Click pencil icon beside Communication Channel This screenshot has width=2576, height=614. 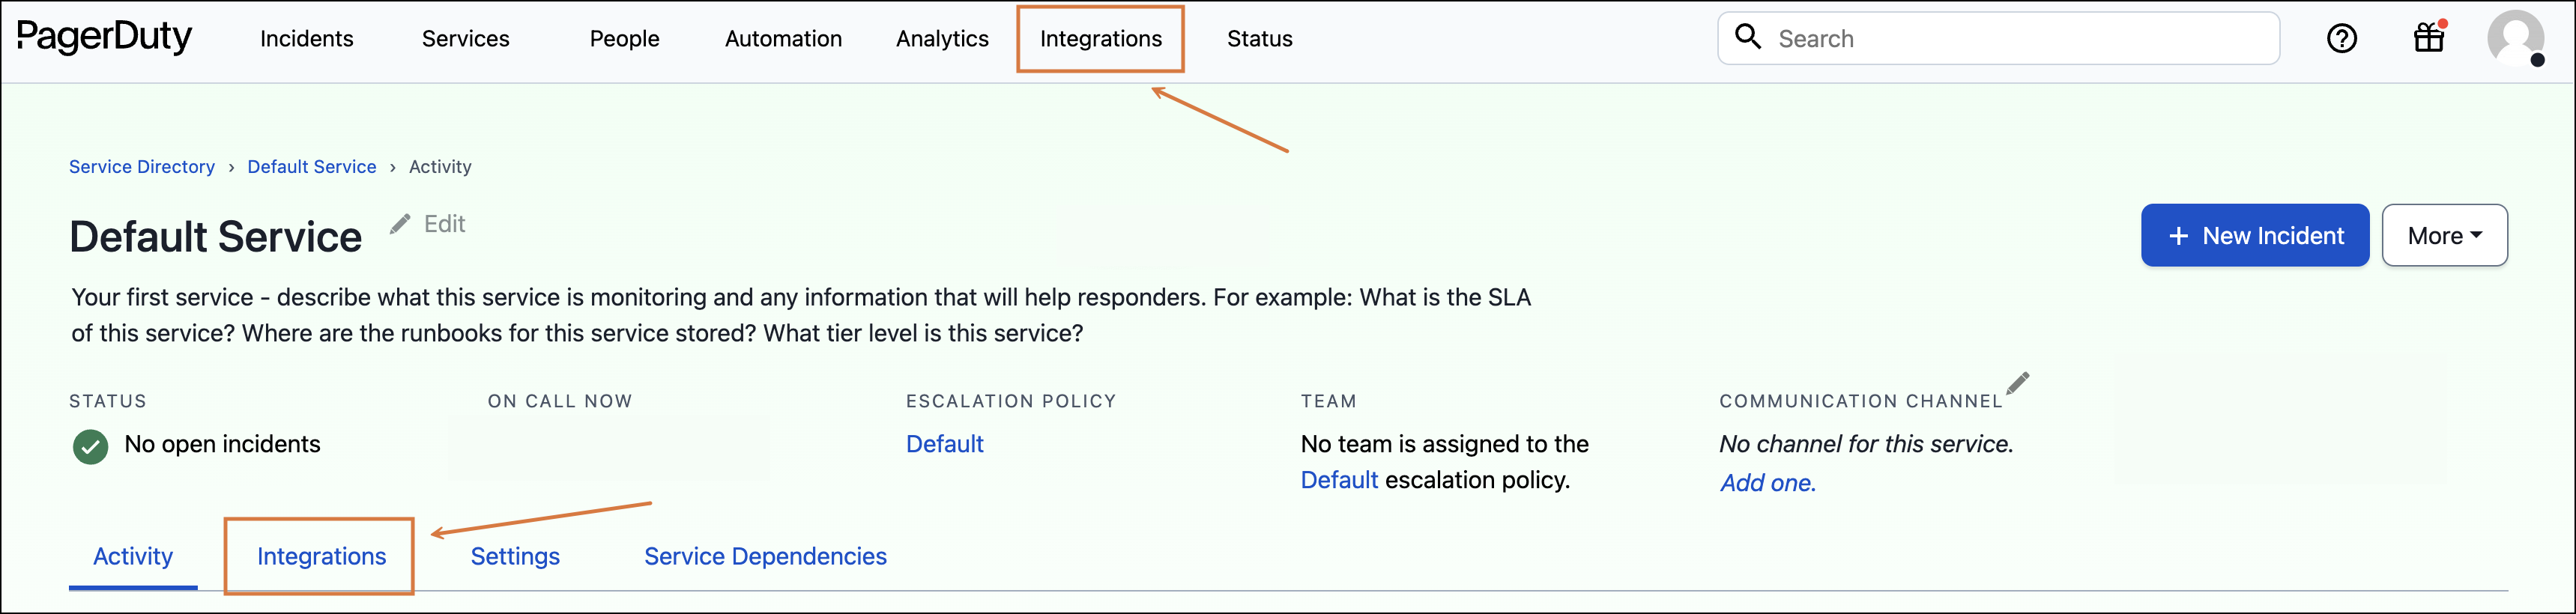[2018, 383]
